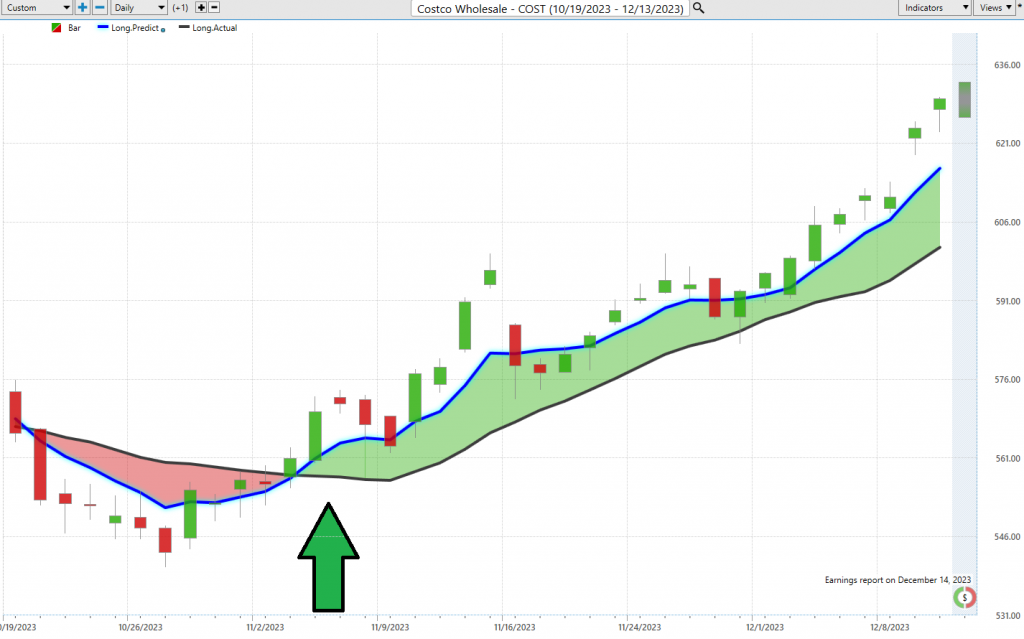The height and width of the screenshot is (639, 1024).
Task: Click the Long.Actual legend label
Action: [x=215, y=28]
